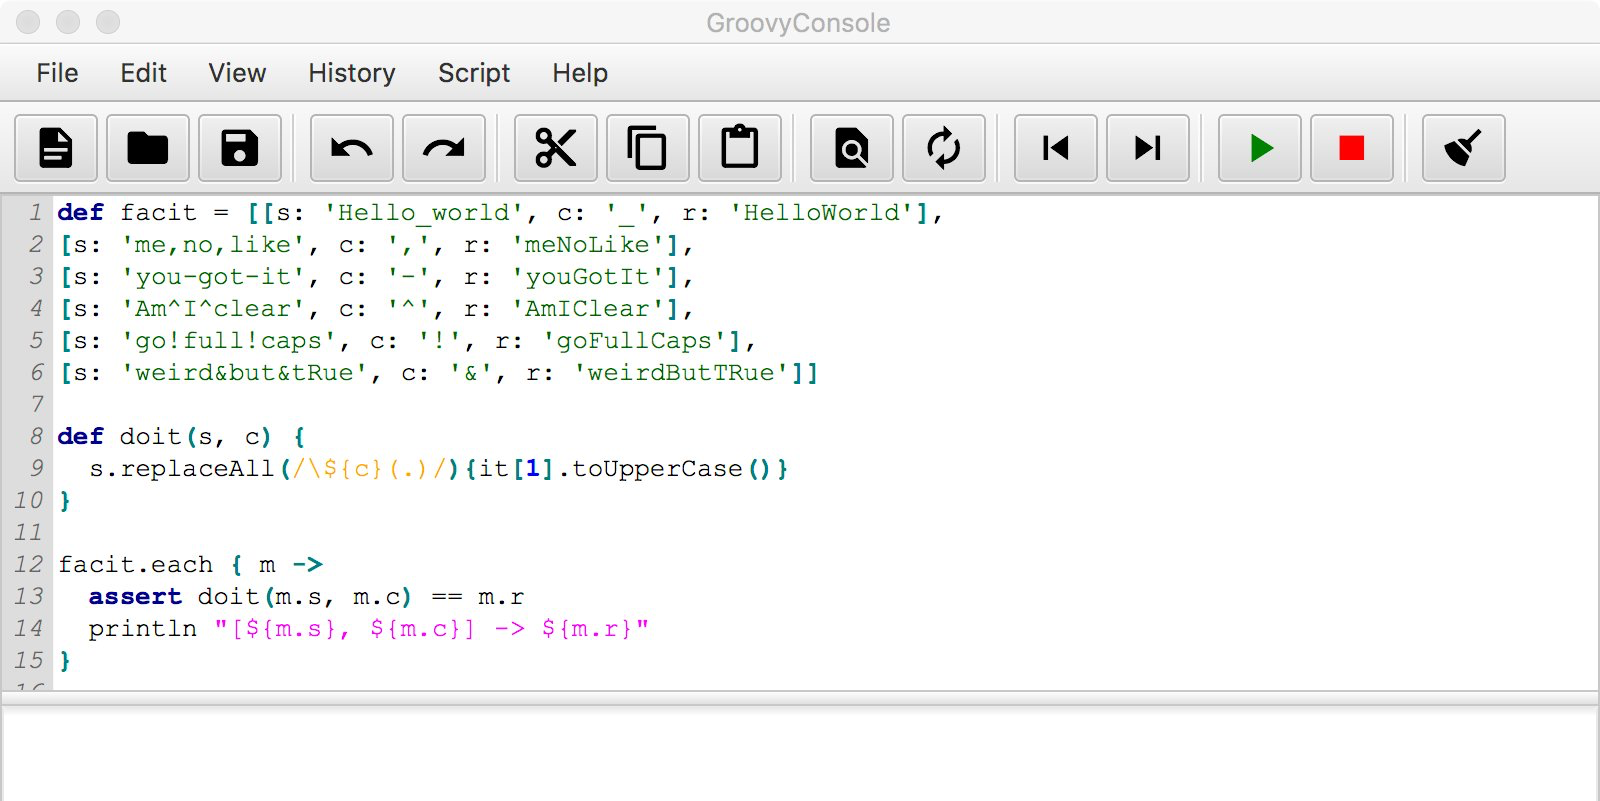Image resolution: width=1600 pixels, height=801 pixels.
Task: Copy selected text to clipboard
Action: pos(648,148)
